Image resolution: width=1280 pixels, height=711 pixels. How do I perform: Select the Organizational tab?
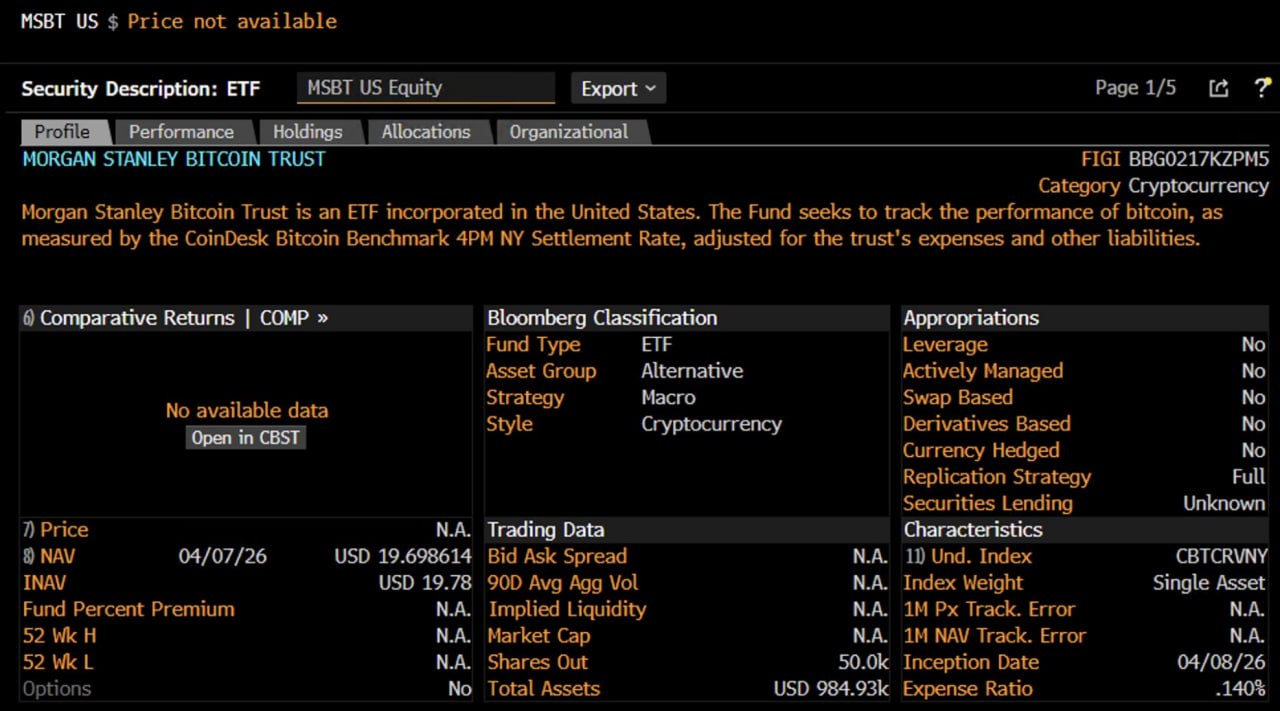click(568, 132)
